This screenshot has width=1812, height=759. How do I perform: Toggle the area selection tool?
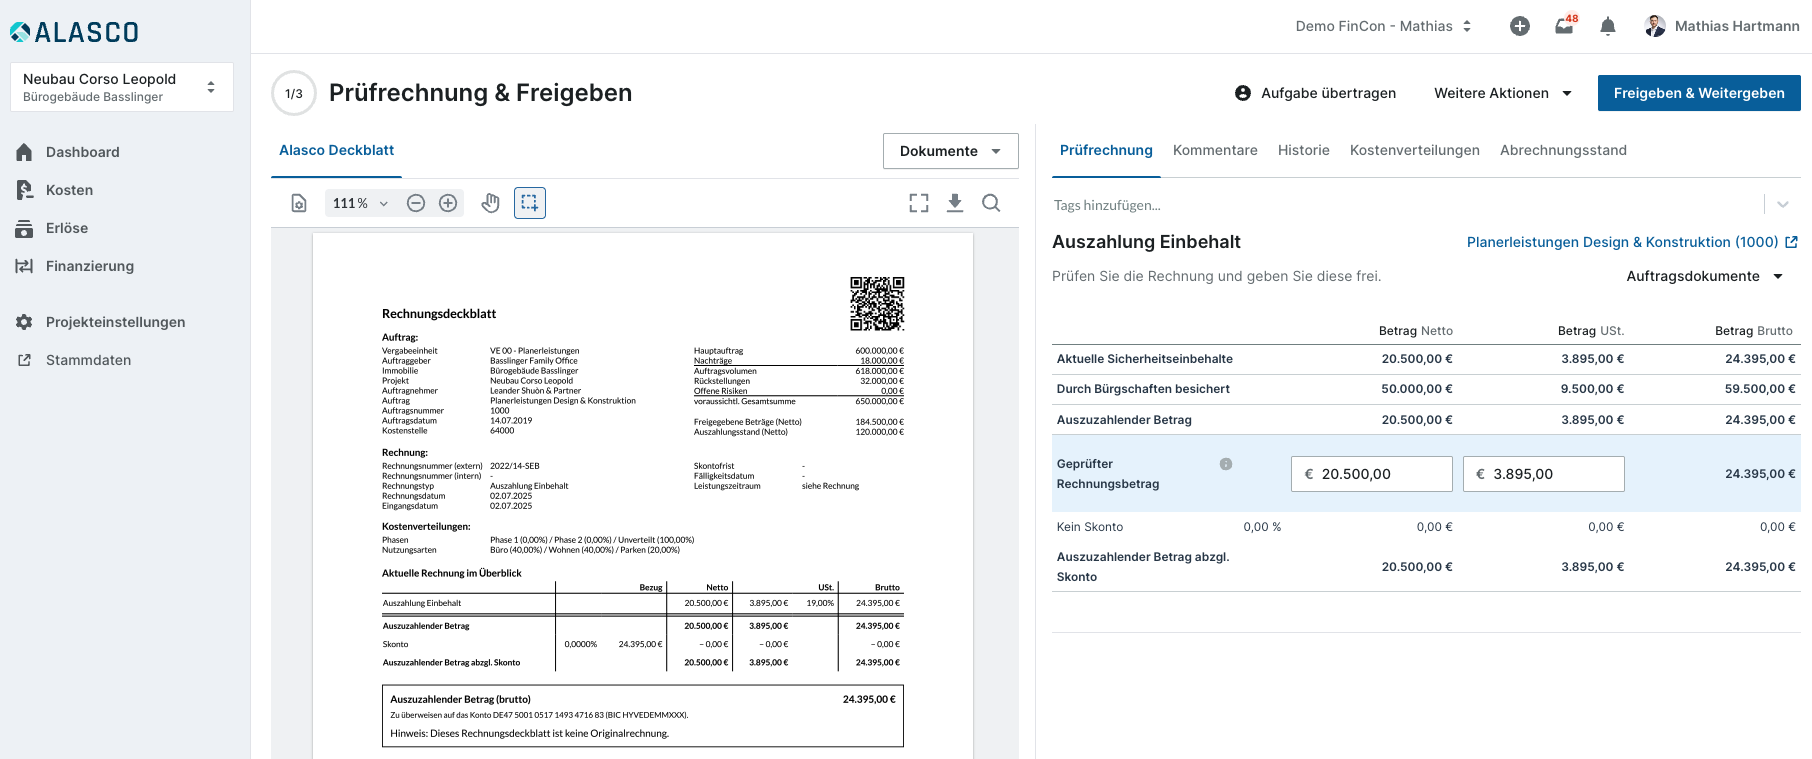(530, 203)
